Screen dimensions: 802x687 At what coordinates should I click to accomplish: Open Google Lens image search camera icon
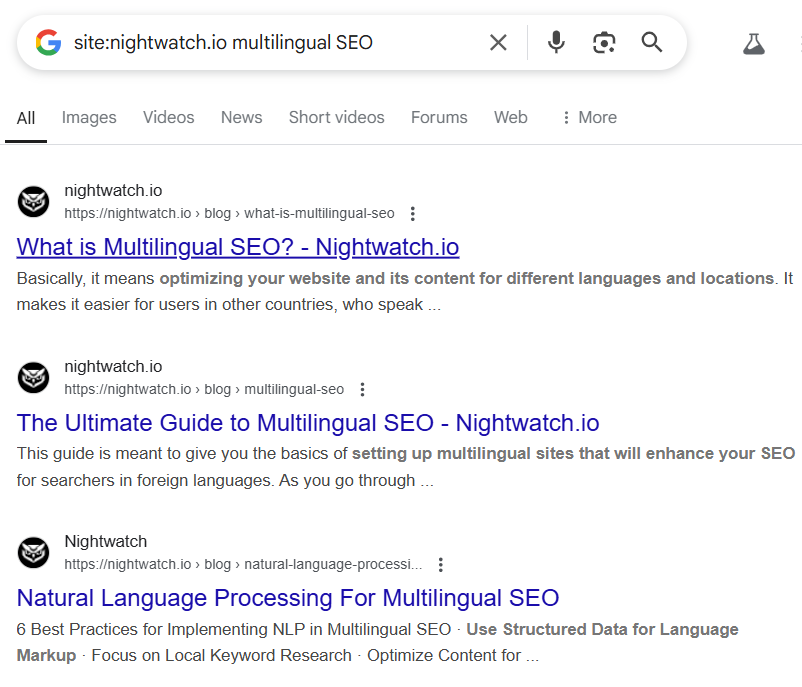pos(604,42)
